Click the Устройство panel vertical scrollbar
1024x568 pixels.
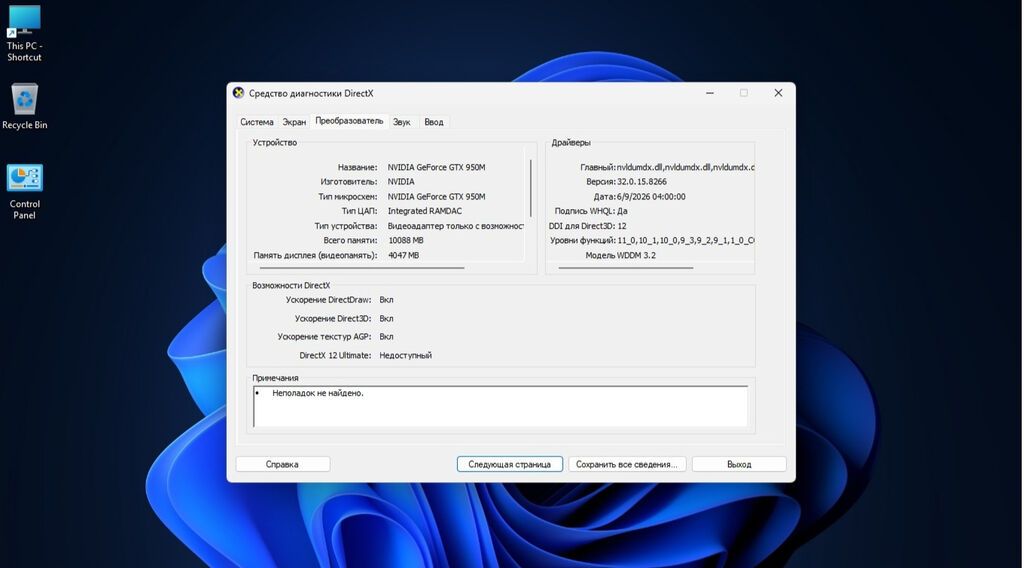tap(530, 188)
